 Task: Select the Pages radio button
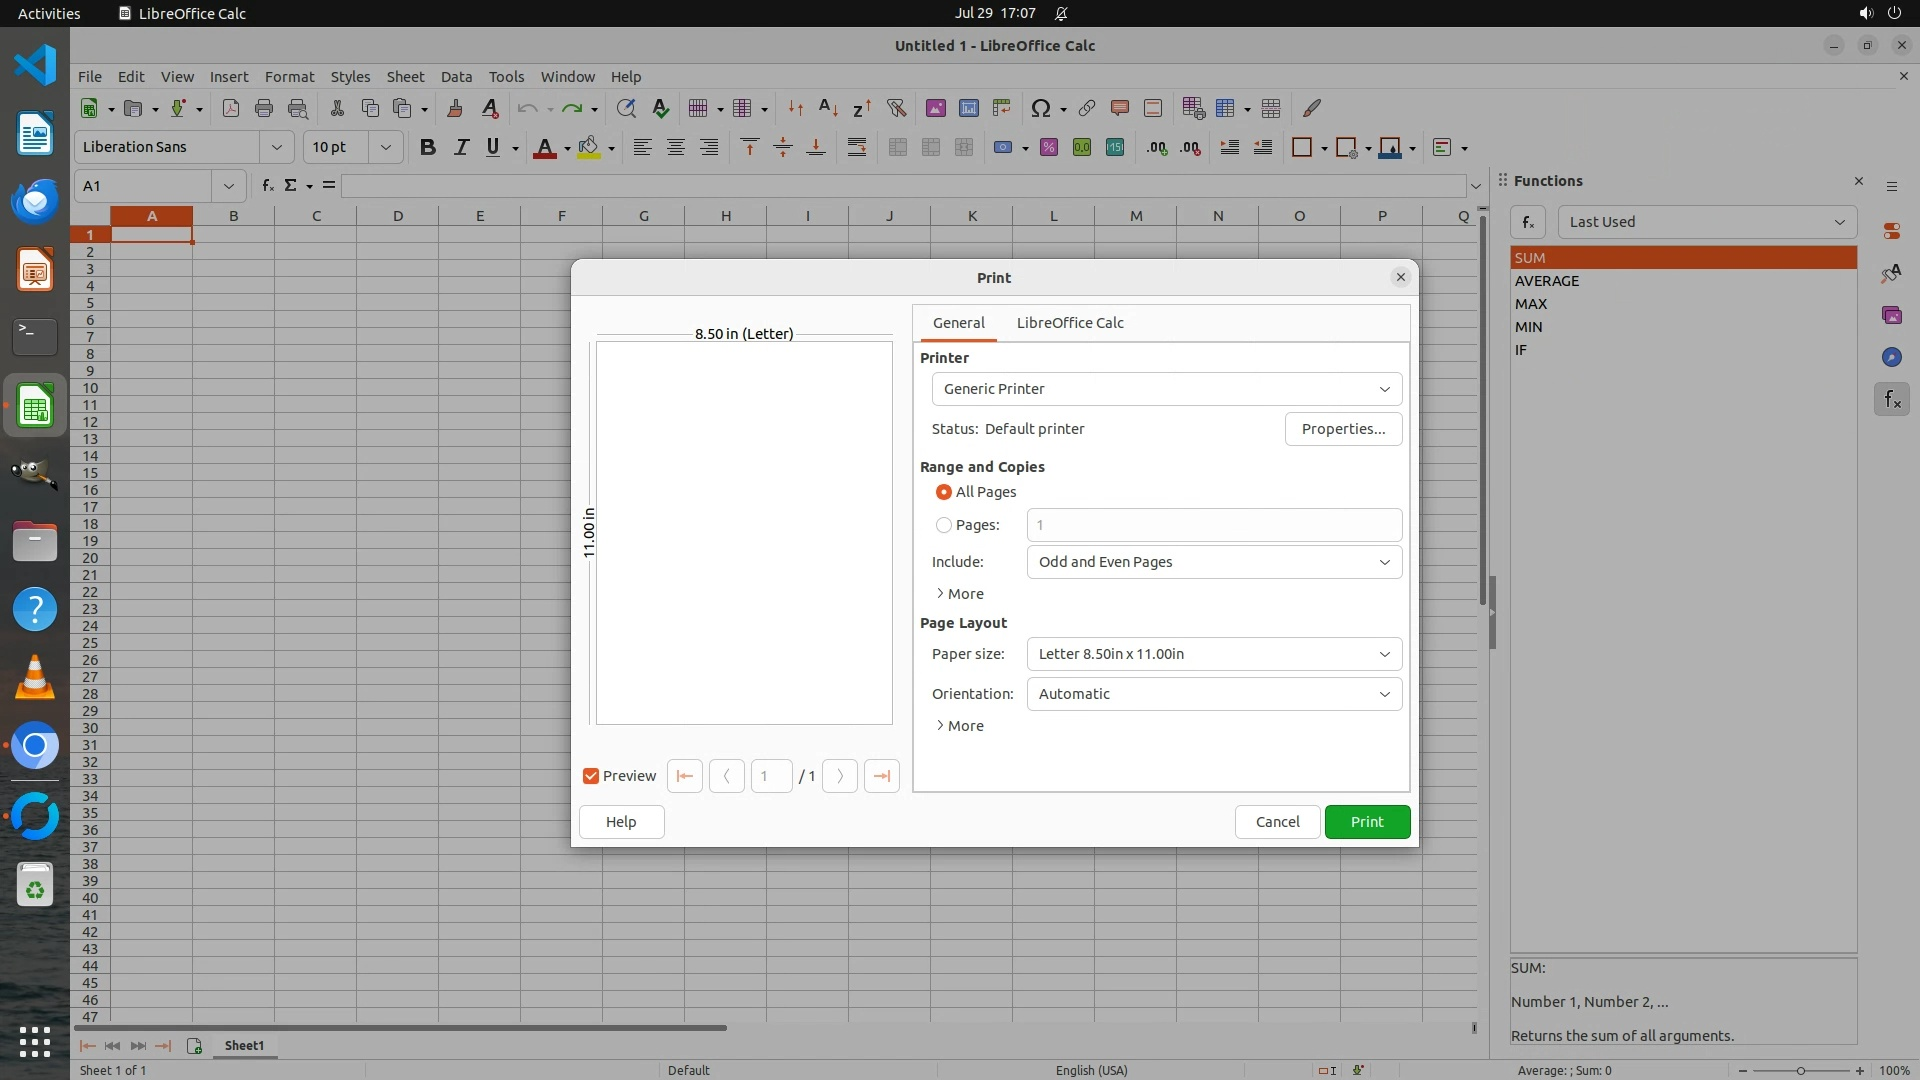(944, 525)
